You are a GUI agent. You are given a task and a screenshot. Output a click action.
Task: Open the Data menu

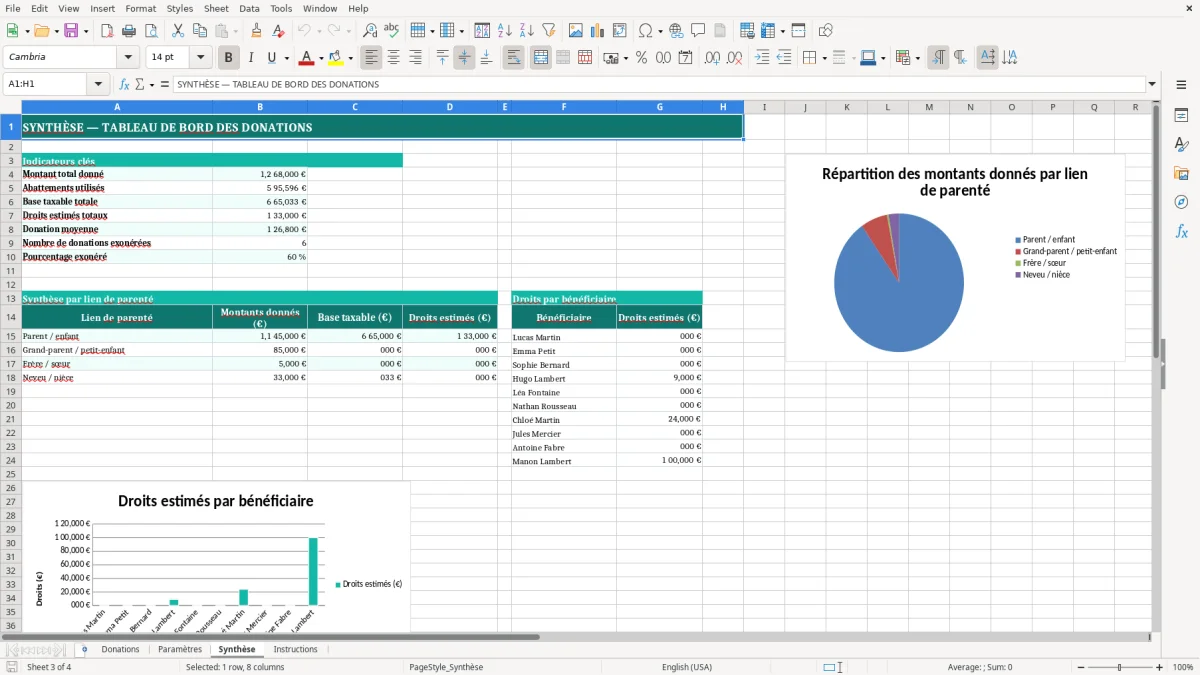tap(249, 8)
